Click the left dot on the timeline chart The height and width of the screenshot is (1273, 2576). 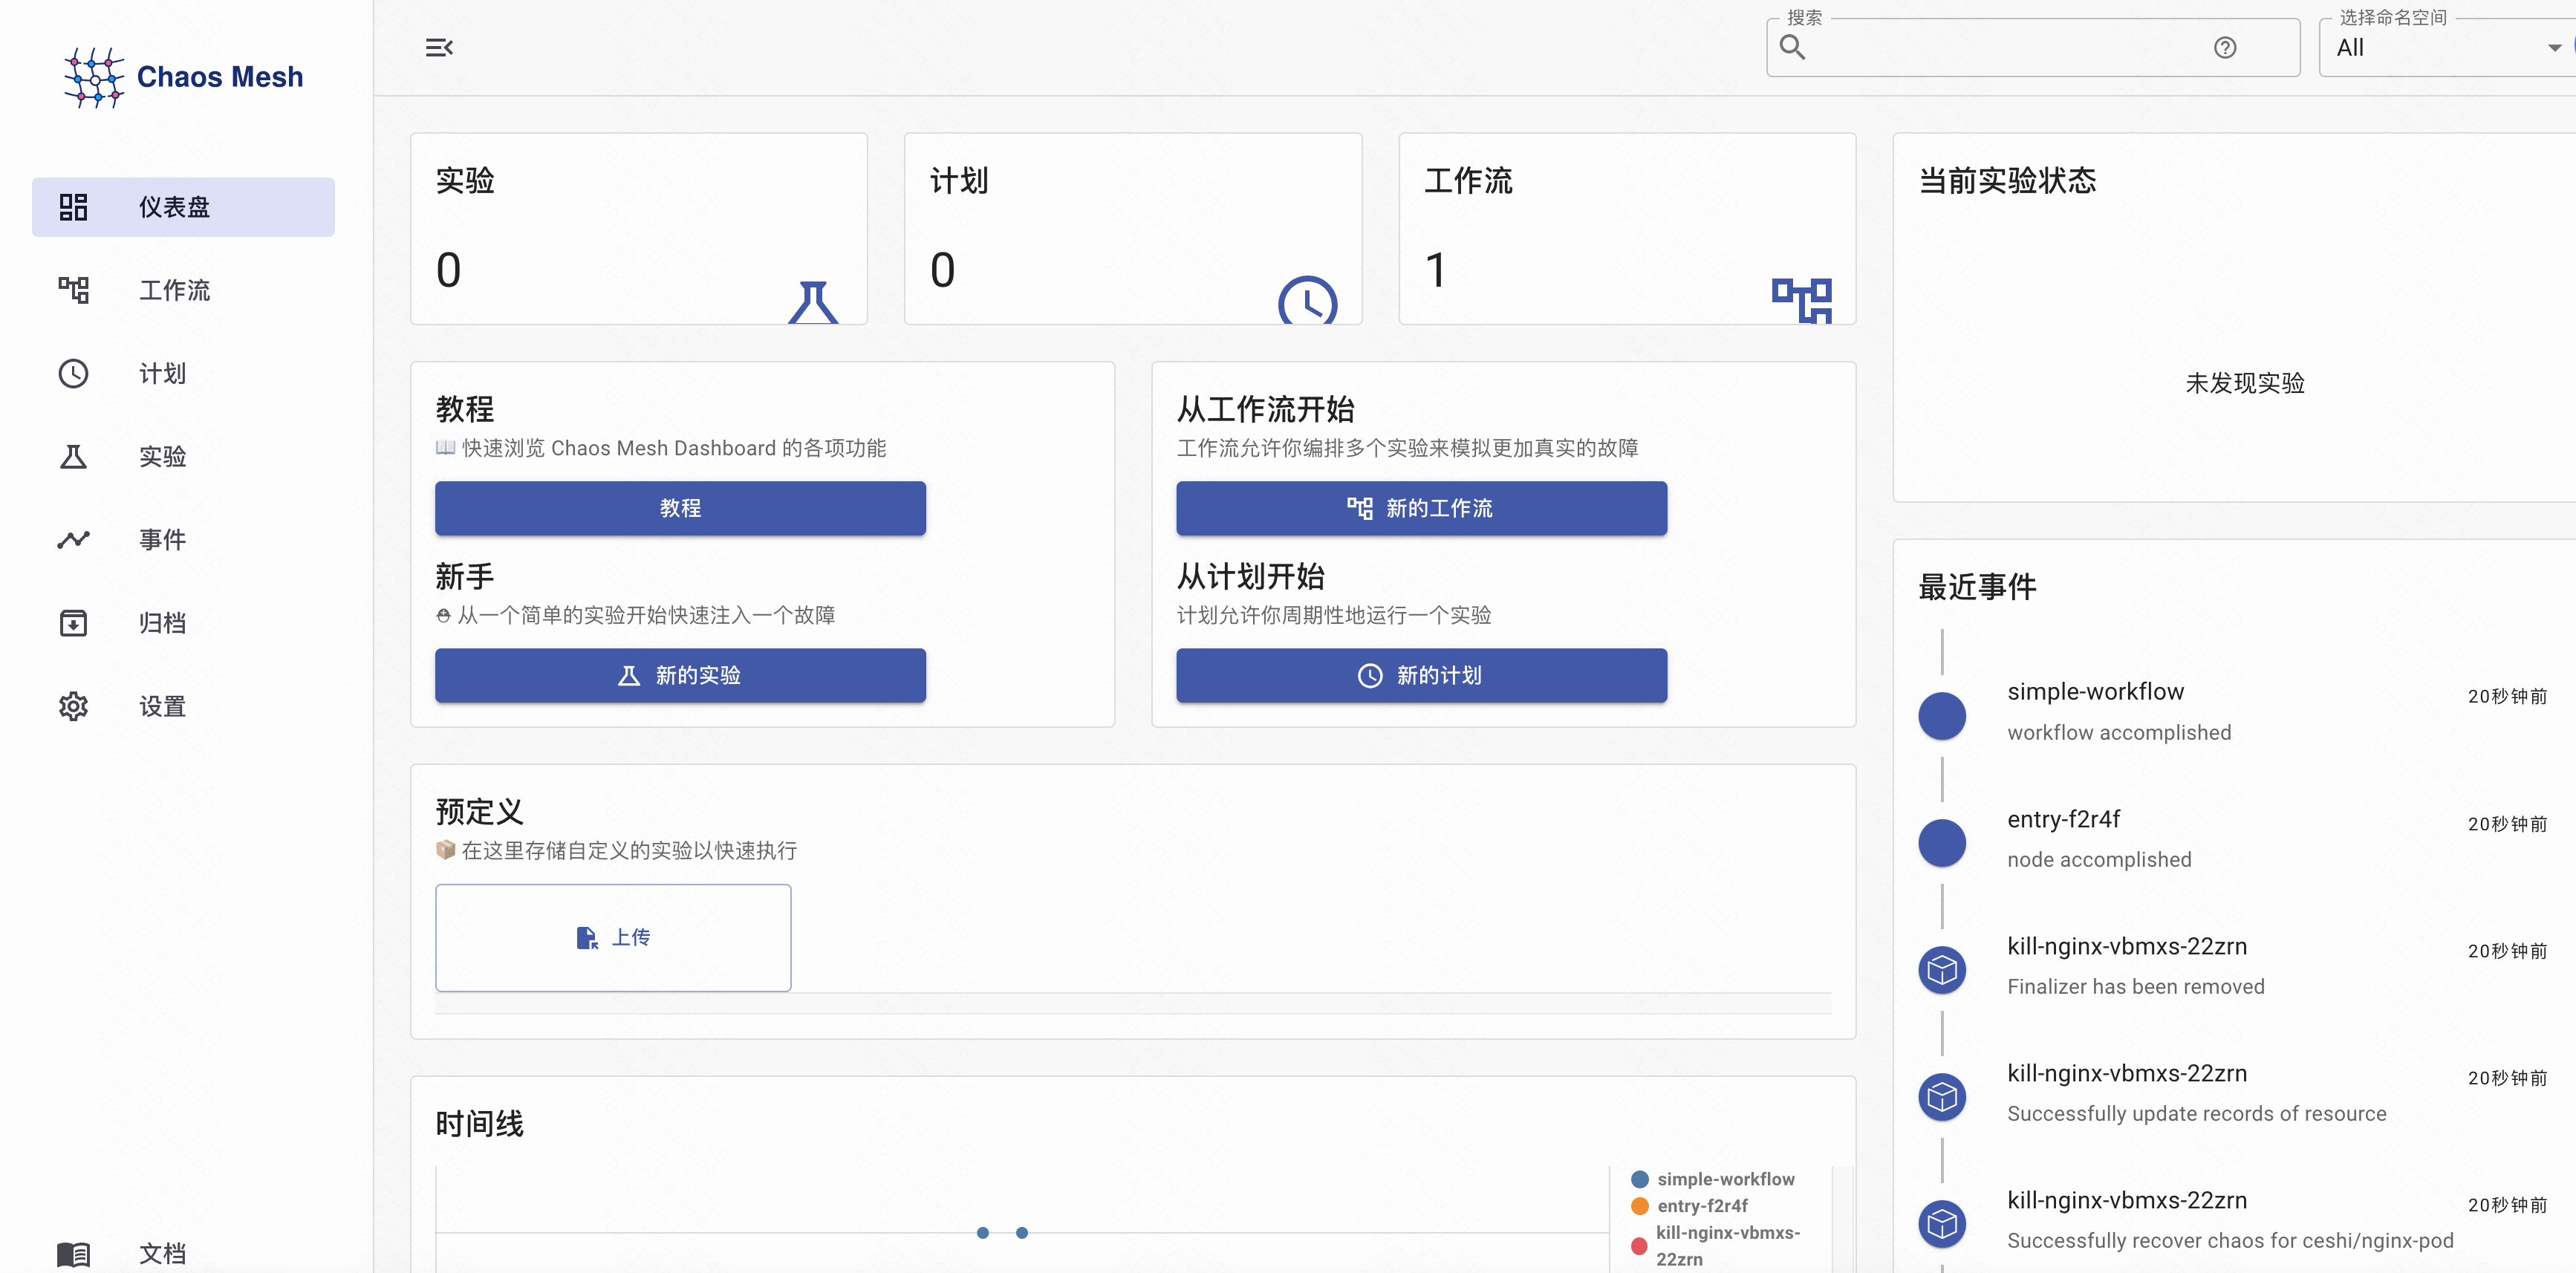(x=983, y=1233)
